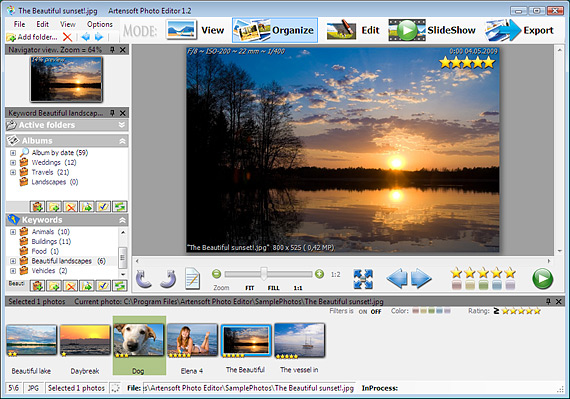Switch to View mode
The height and width of the screenshot is (399, 570).
195,30
